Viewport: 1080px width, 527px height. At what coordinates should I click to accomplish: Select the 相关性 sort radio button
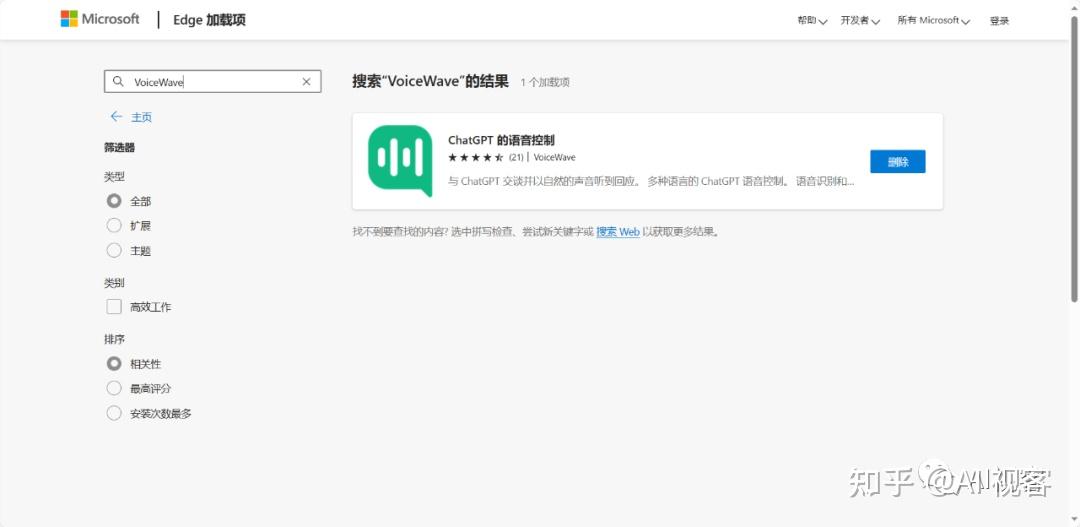[x=114, y=363]
